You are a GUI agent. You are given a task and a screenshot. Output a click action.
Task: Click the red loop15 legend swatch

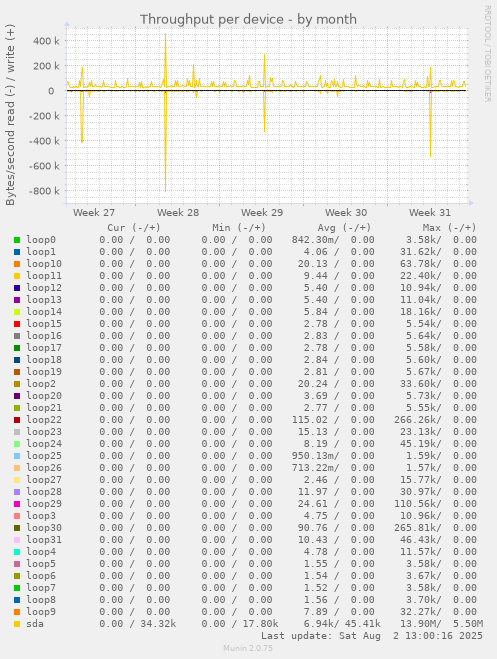click(x=17, y=324)
